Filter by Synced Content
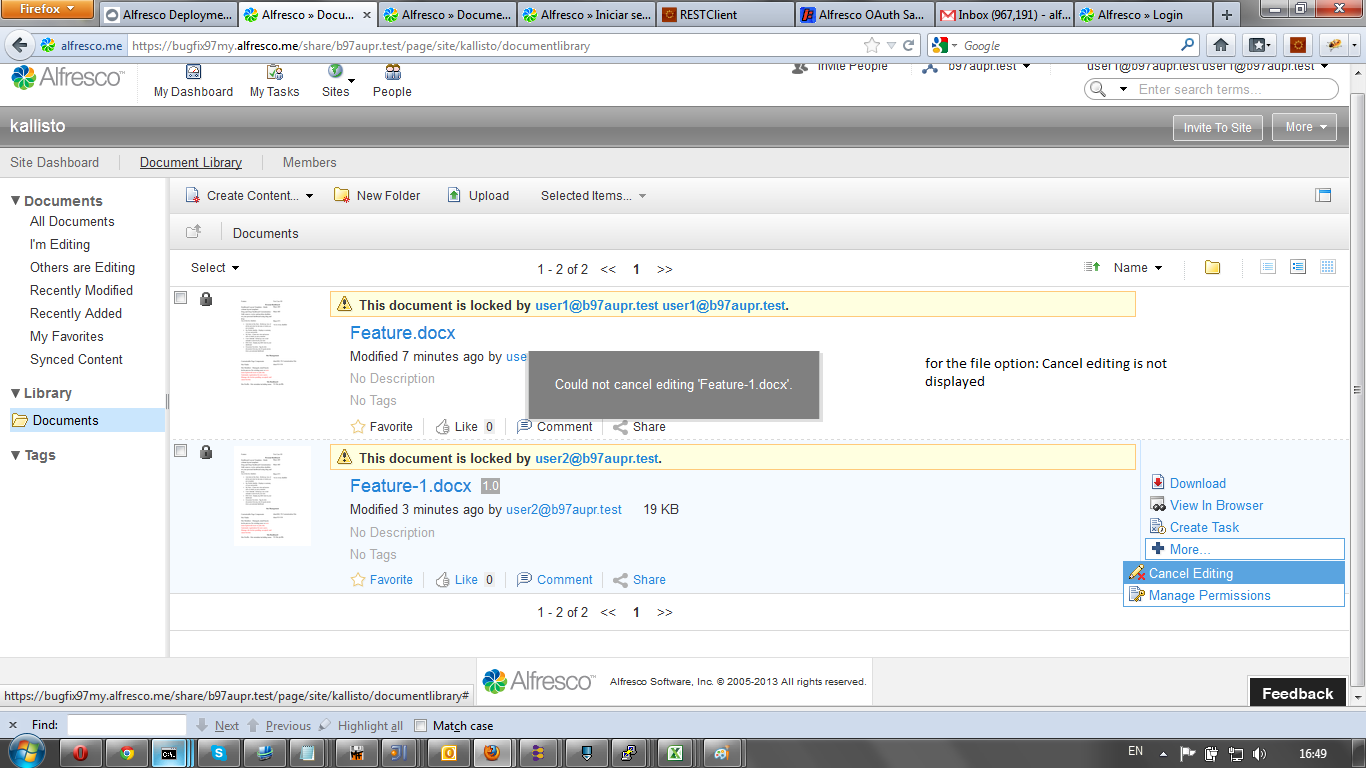The image size is (1366, 768). (x=76, y=359)
